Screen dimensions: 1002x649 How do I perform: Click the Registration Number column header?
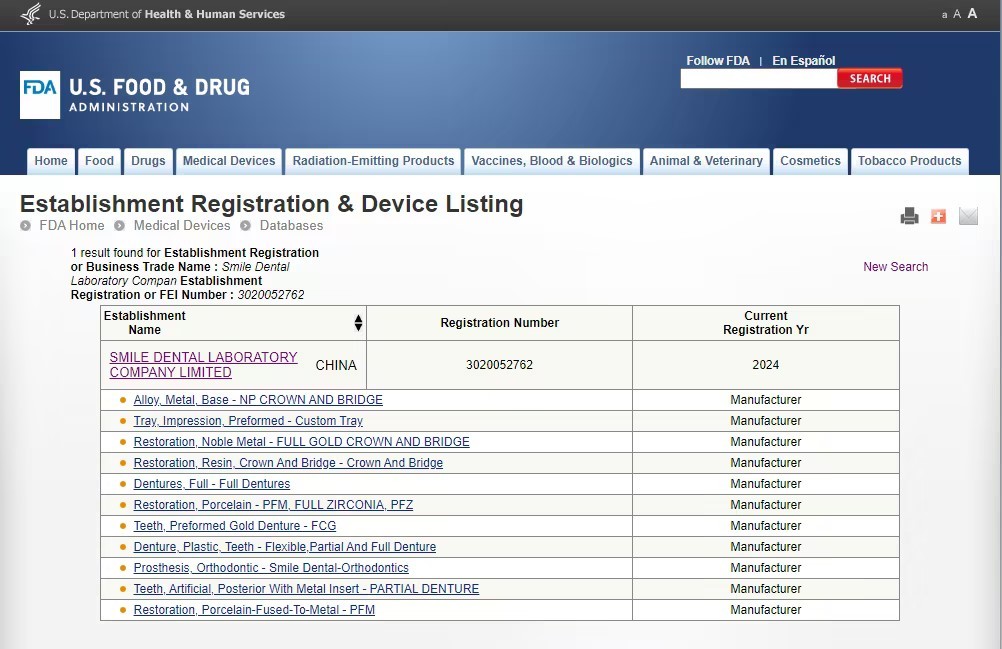(x=500, y=323)
